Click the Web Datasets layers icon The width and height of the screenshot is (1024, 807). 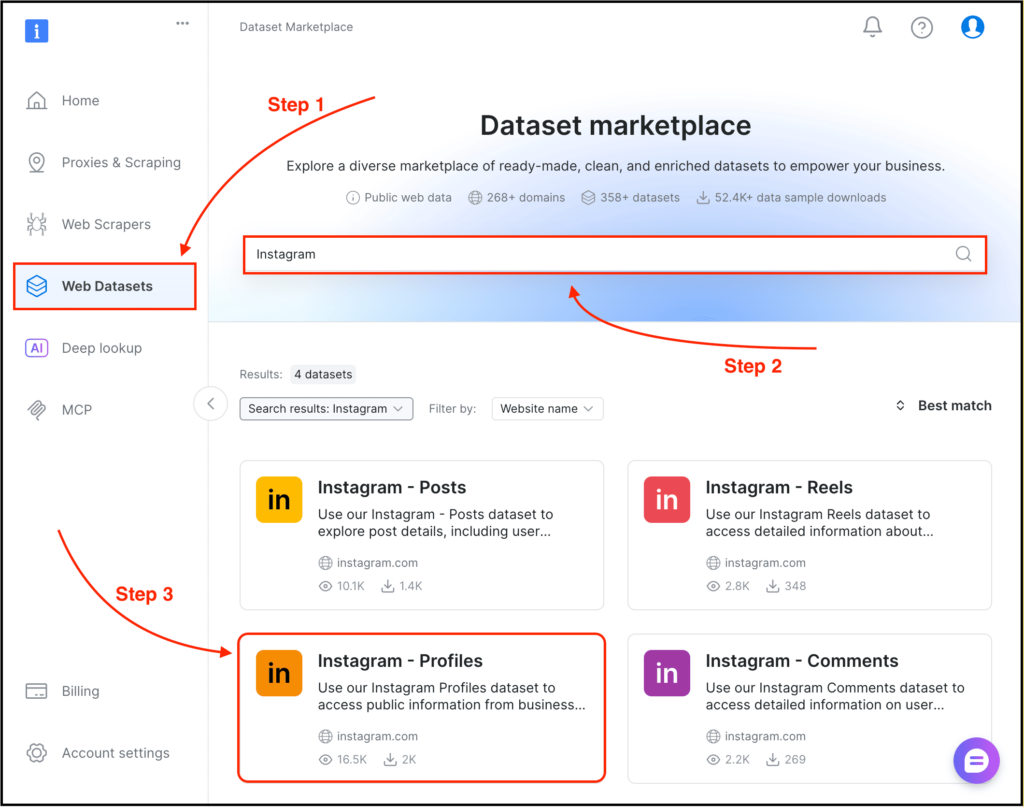[37, 286]
